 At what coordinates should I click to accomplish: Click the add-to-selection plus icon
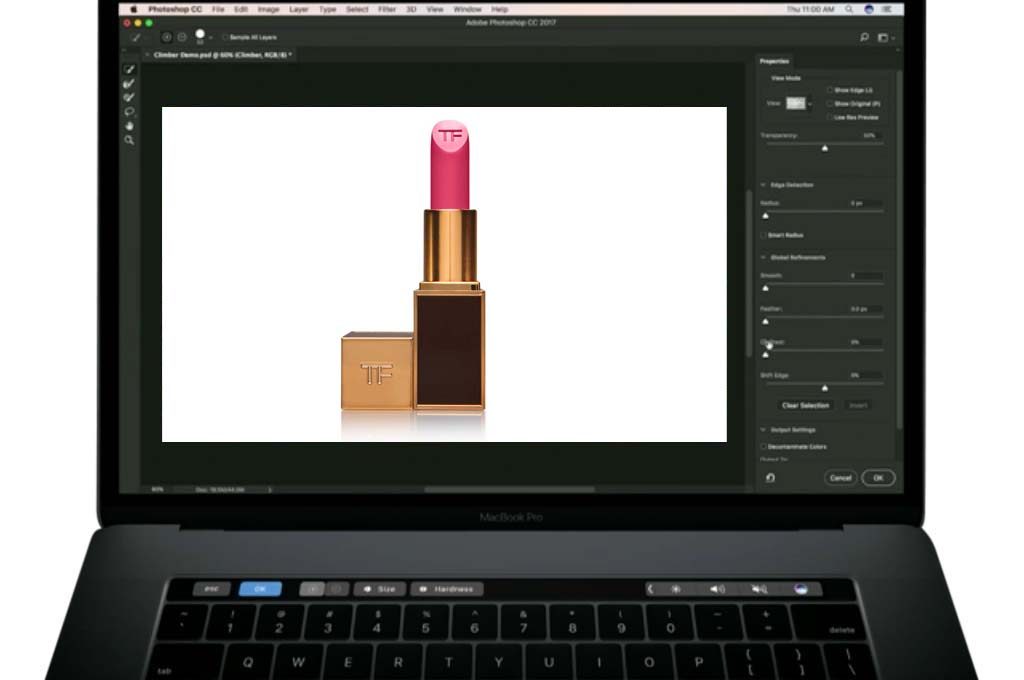167,37
